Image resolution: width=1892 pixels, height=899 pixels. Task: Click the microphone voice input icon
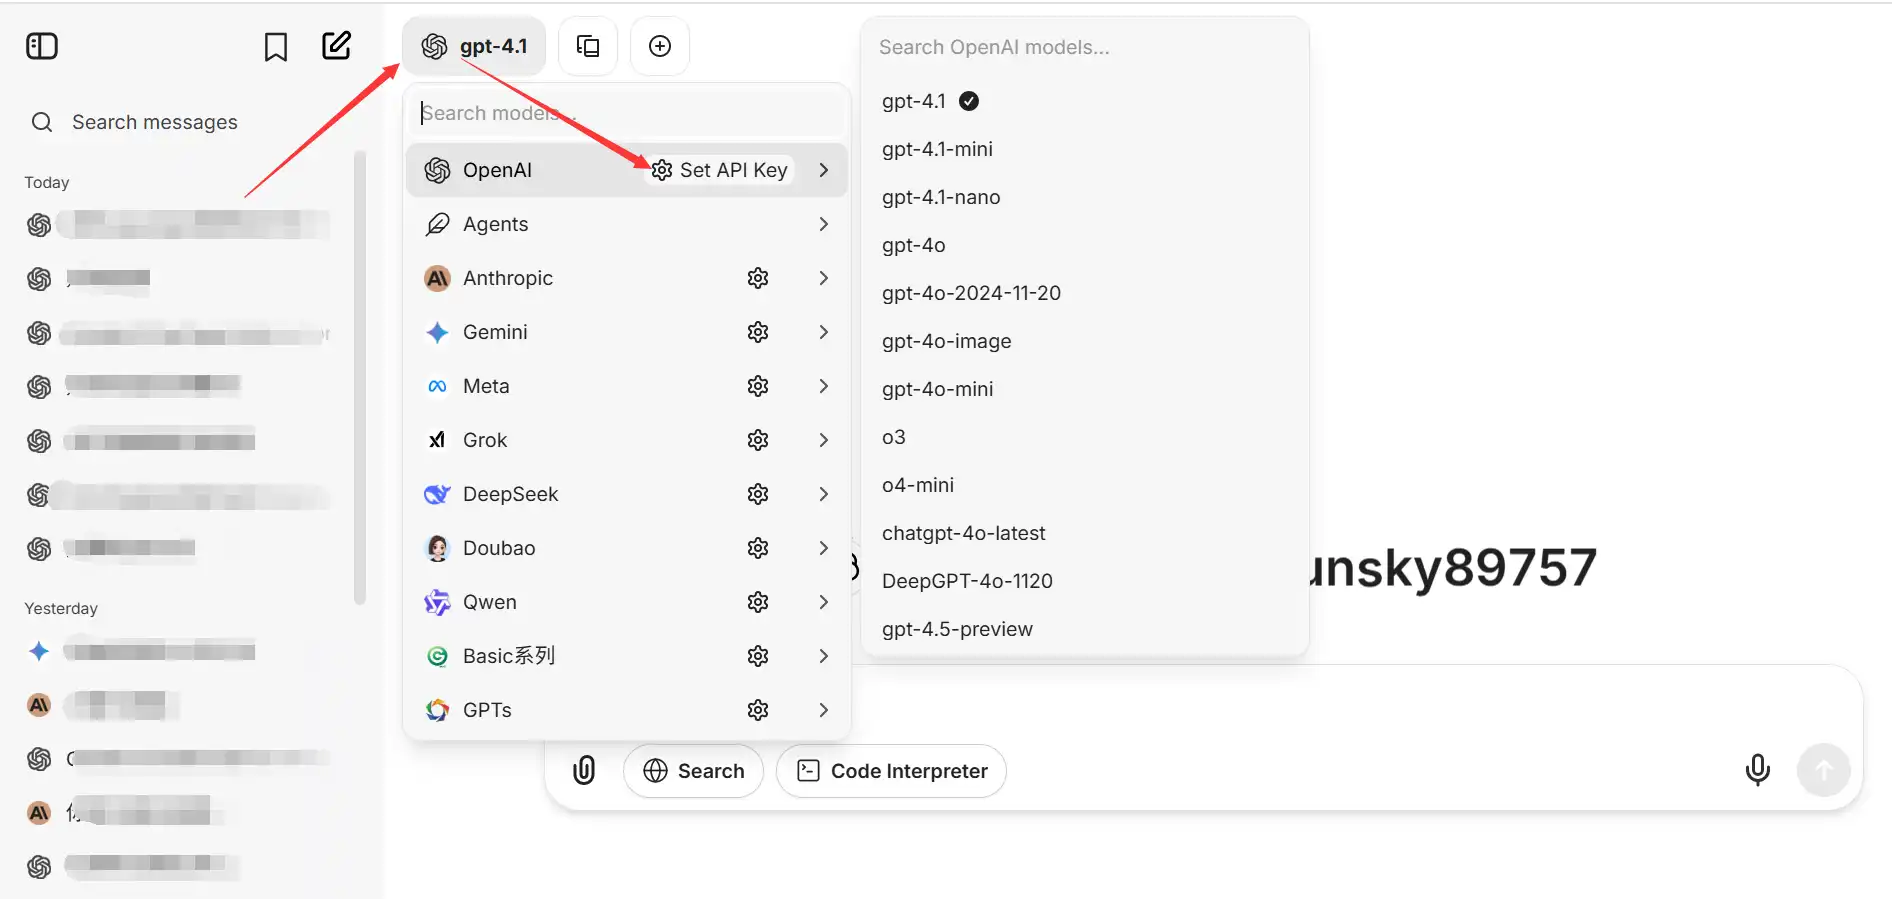tap(1757, 770)
